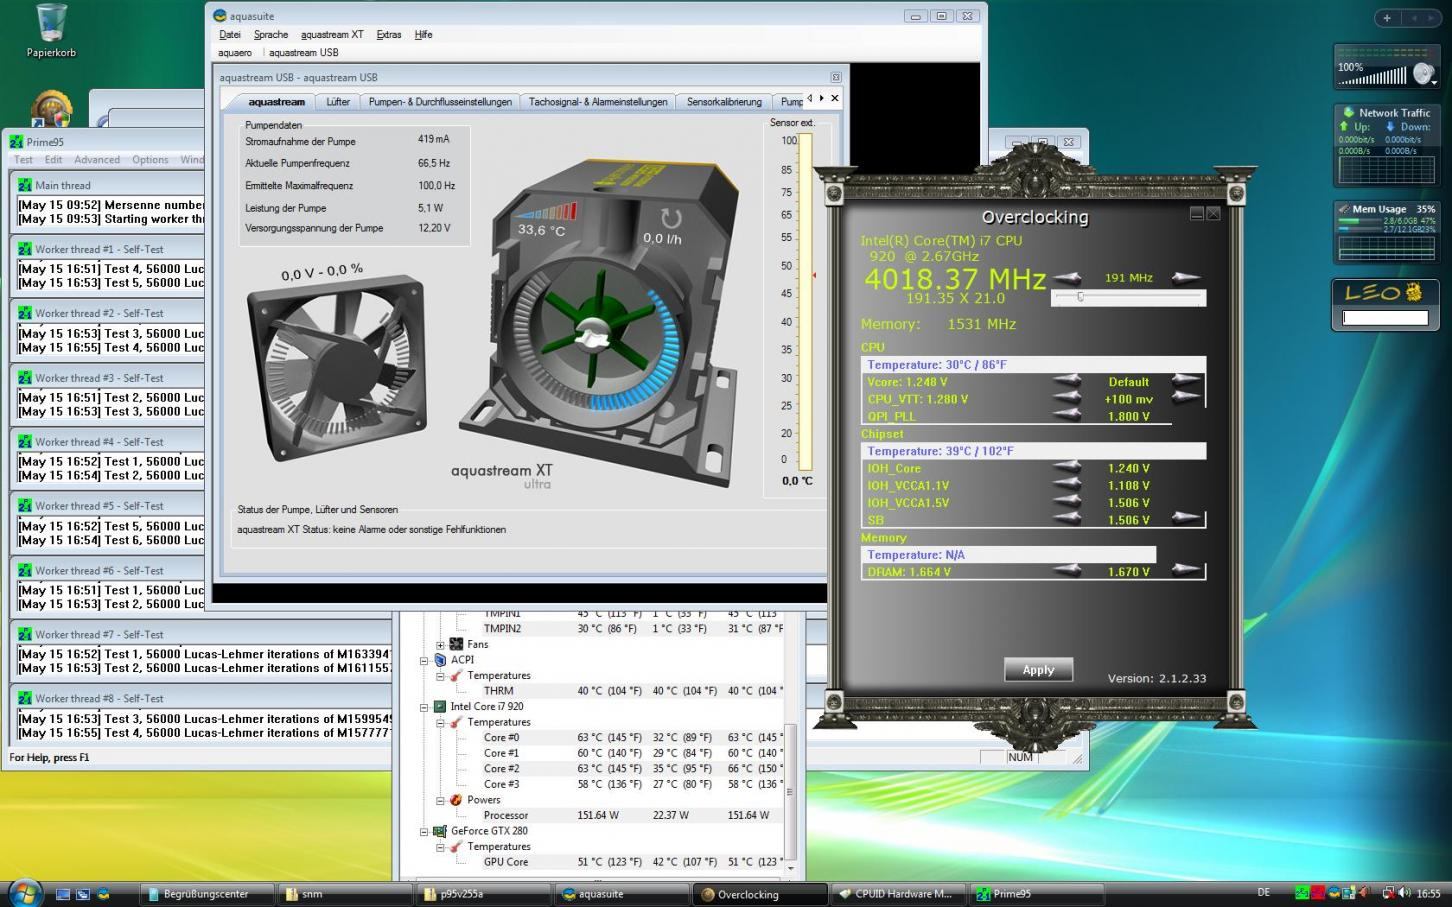
Task: Decrease CPU_VTT with the left arrow beside +100 mv
Action: tap(1067, 398)
